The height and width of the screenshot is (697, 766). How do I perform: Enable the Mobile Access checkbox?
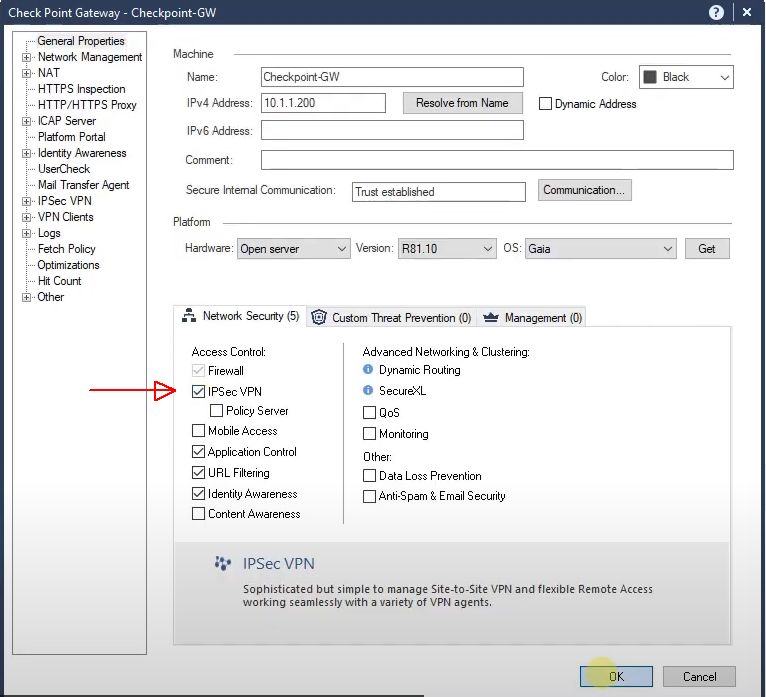pos(198,431)
